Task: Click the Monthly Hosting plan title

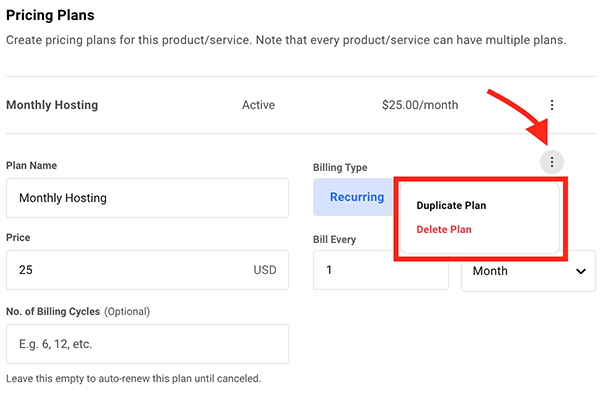Action: pyautogui.click(x=52, y=105)
